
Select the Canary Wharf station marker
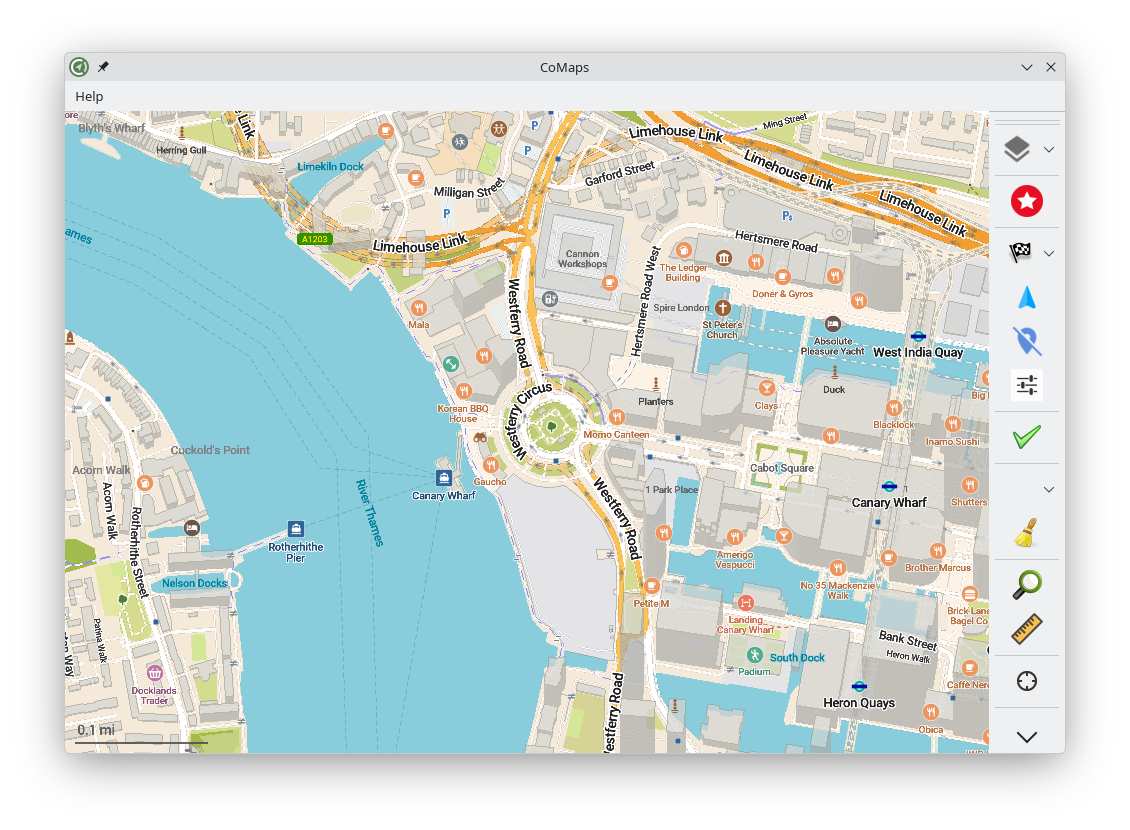click(x=889, y=487)
